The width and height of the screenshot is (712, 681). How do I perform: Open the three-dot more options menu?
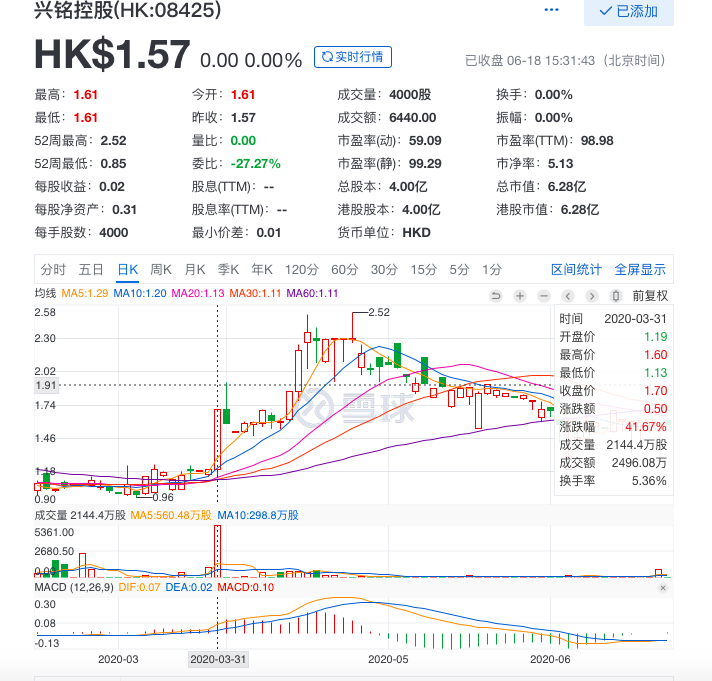551,10
